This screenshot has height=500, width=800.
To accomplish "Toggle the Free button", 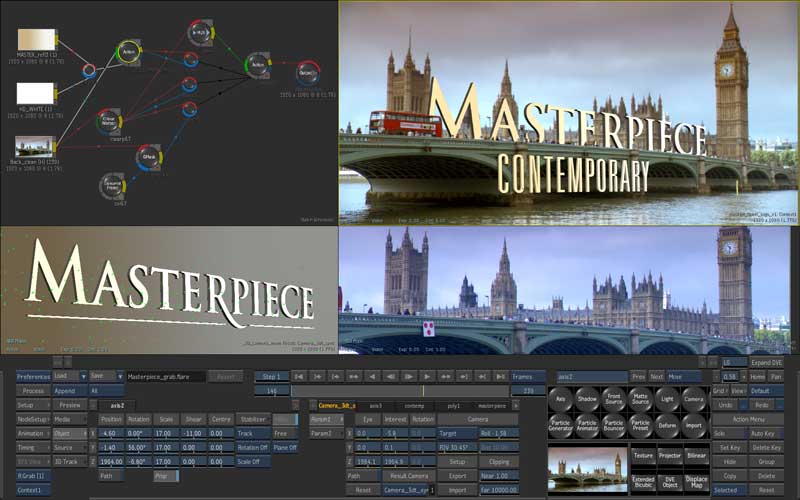I will click(x=285, y=433).
